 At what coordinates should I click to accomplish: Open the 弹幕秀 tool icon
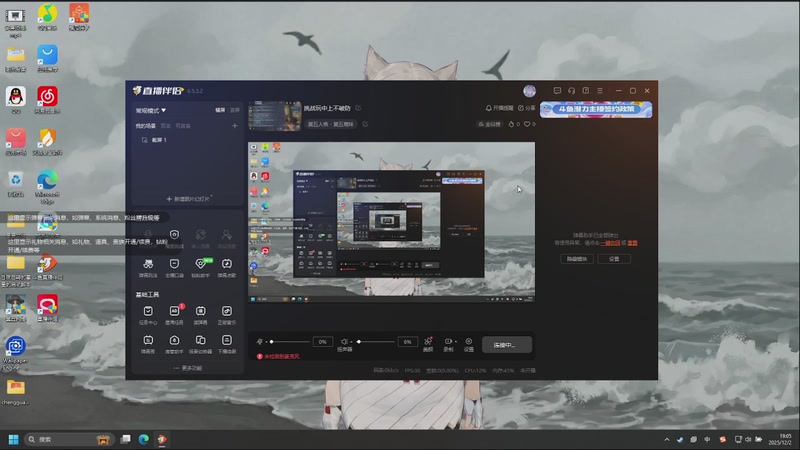pyautogui.click(x=148, y=340)
